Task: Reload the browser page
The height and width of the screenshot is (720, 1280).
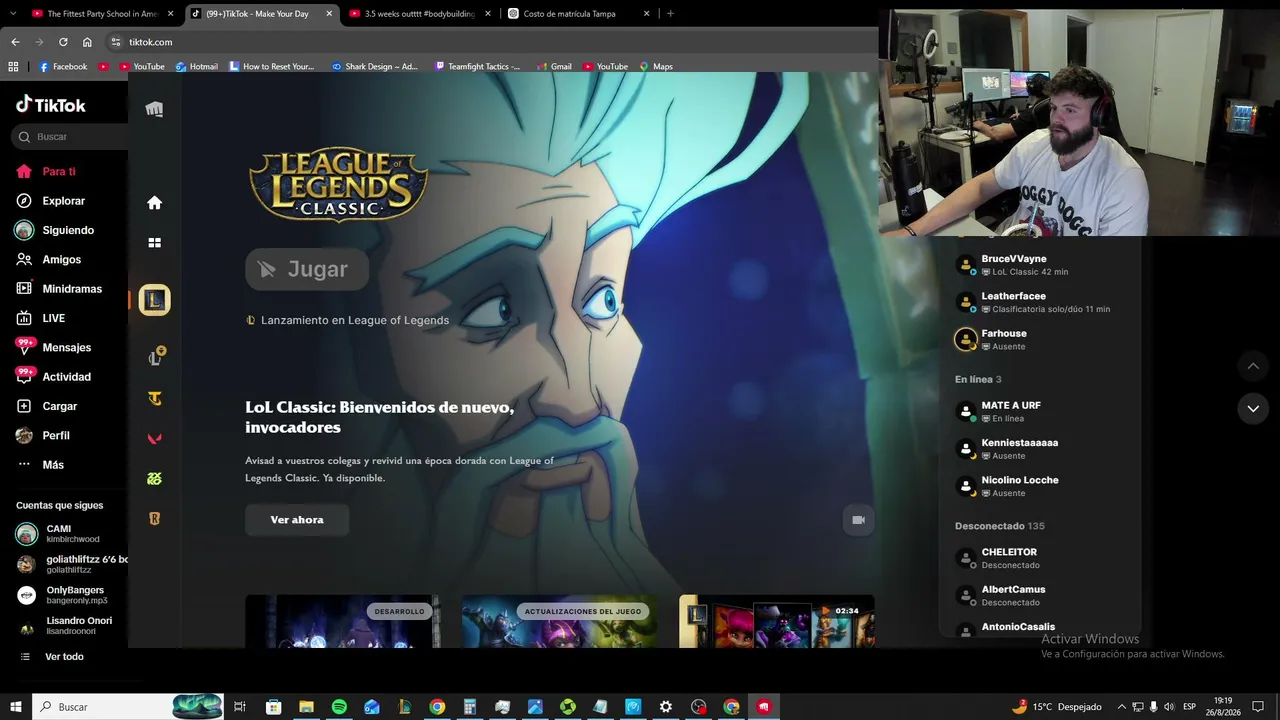Action: point(63,42)
